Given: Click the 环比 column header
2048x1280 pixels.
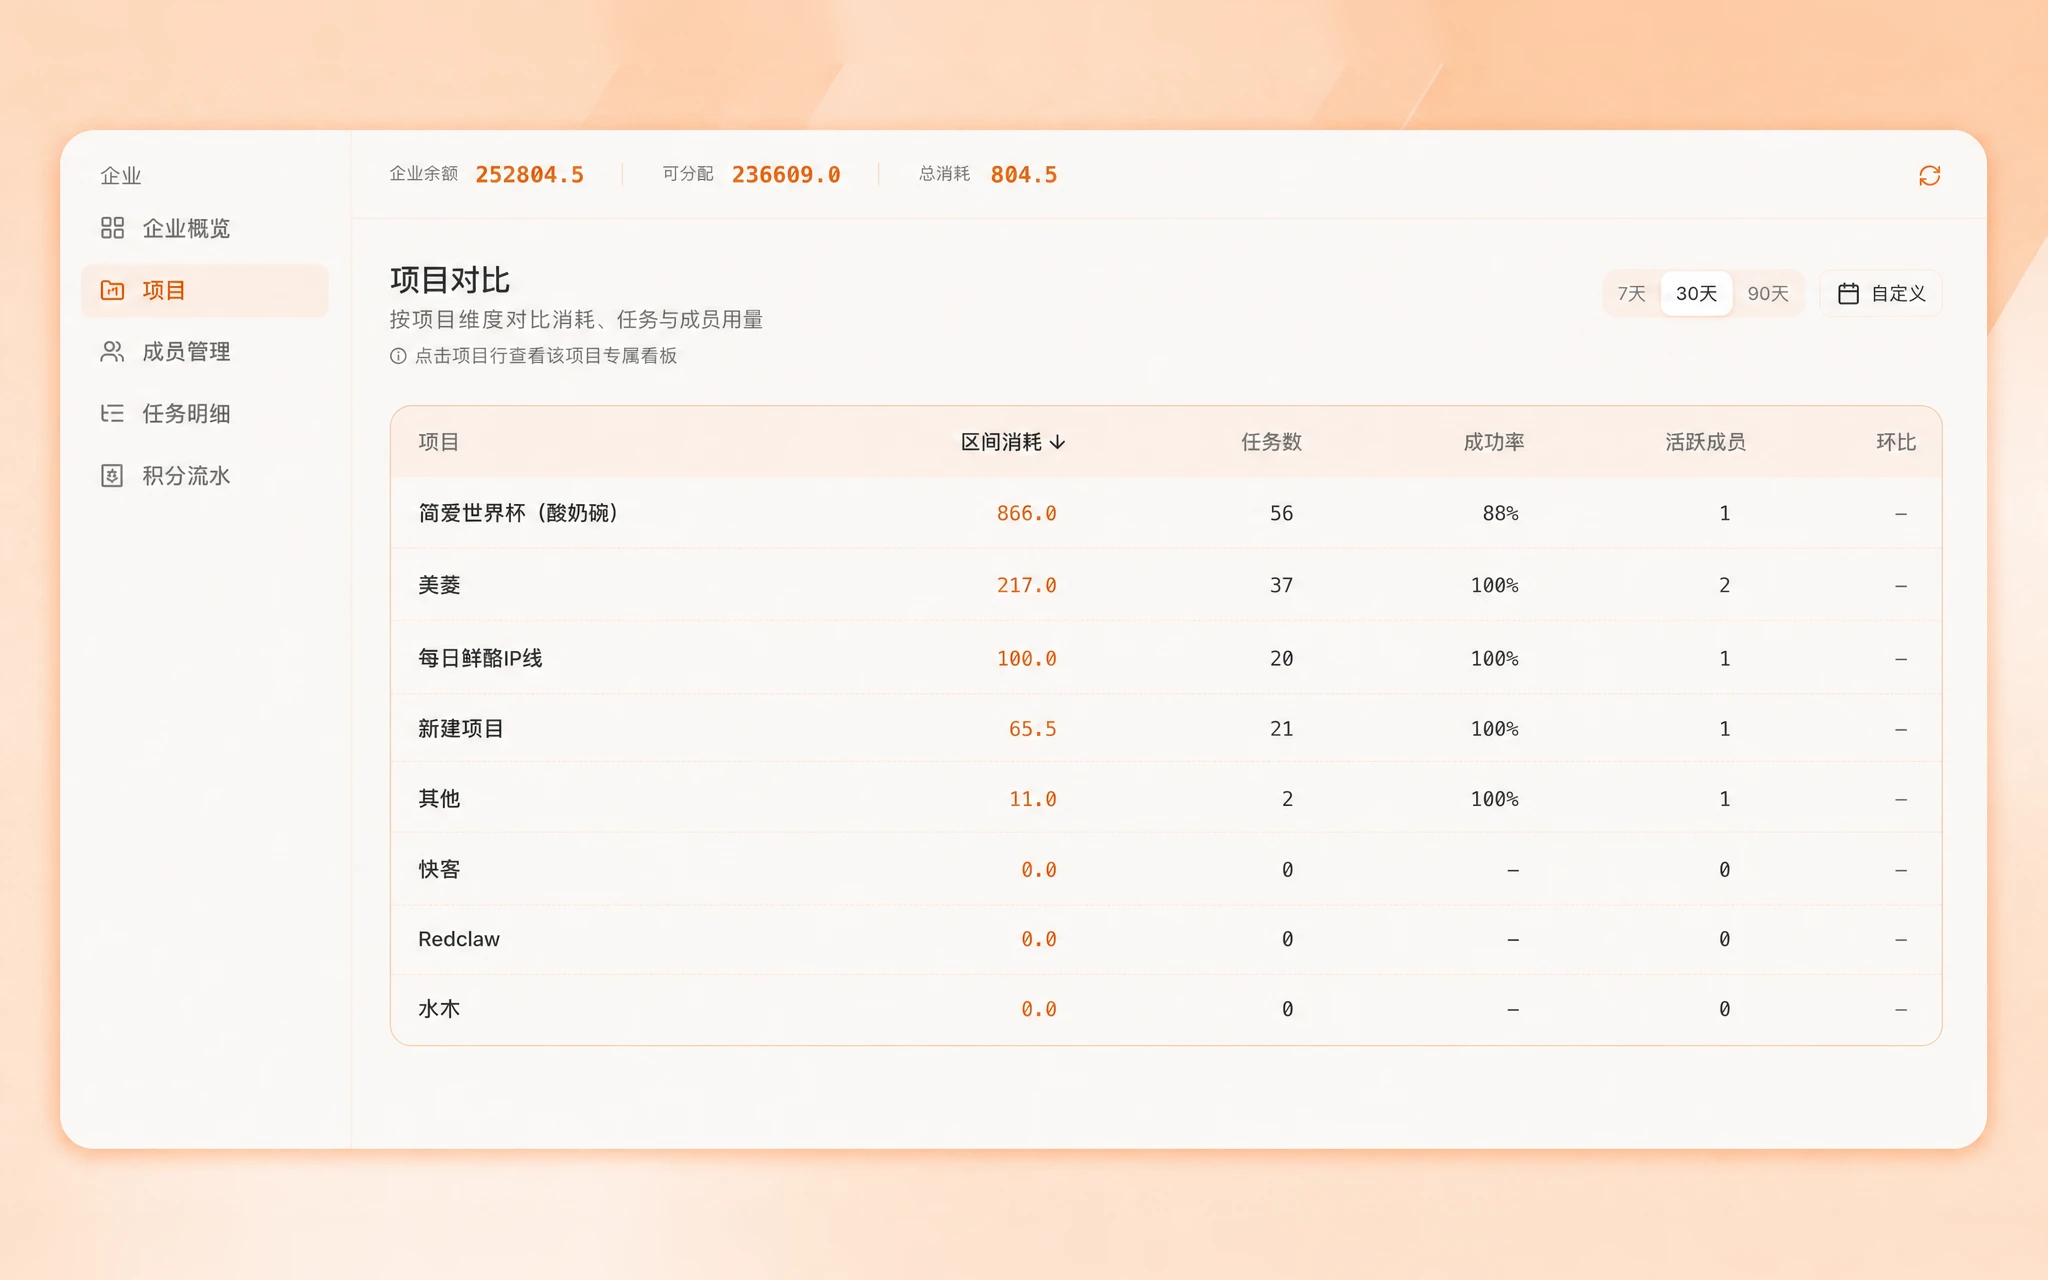Looking at the screenshot, I should pos(1896,442).
